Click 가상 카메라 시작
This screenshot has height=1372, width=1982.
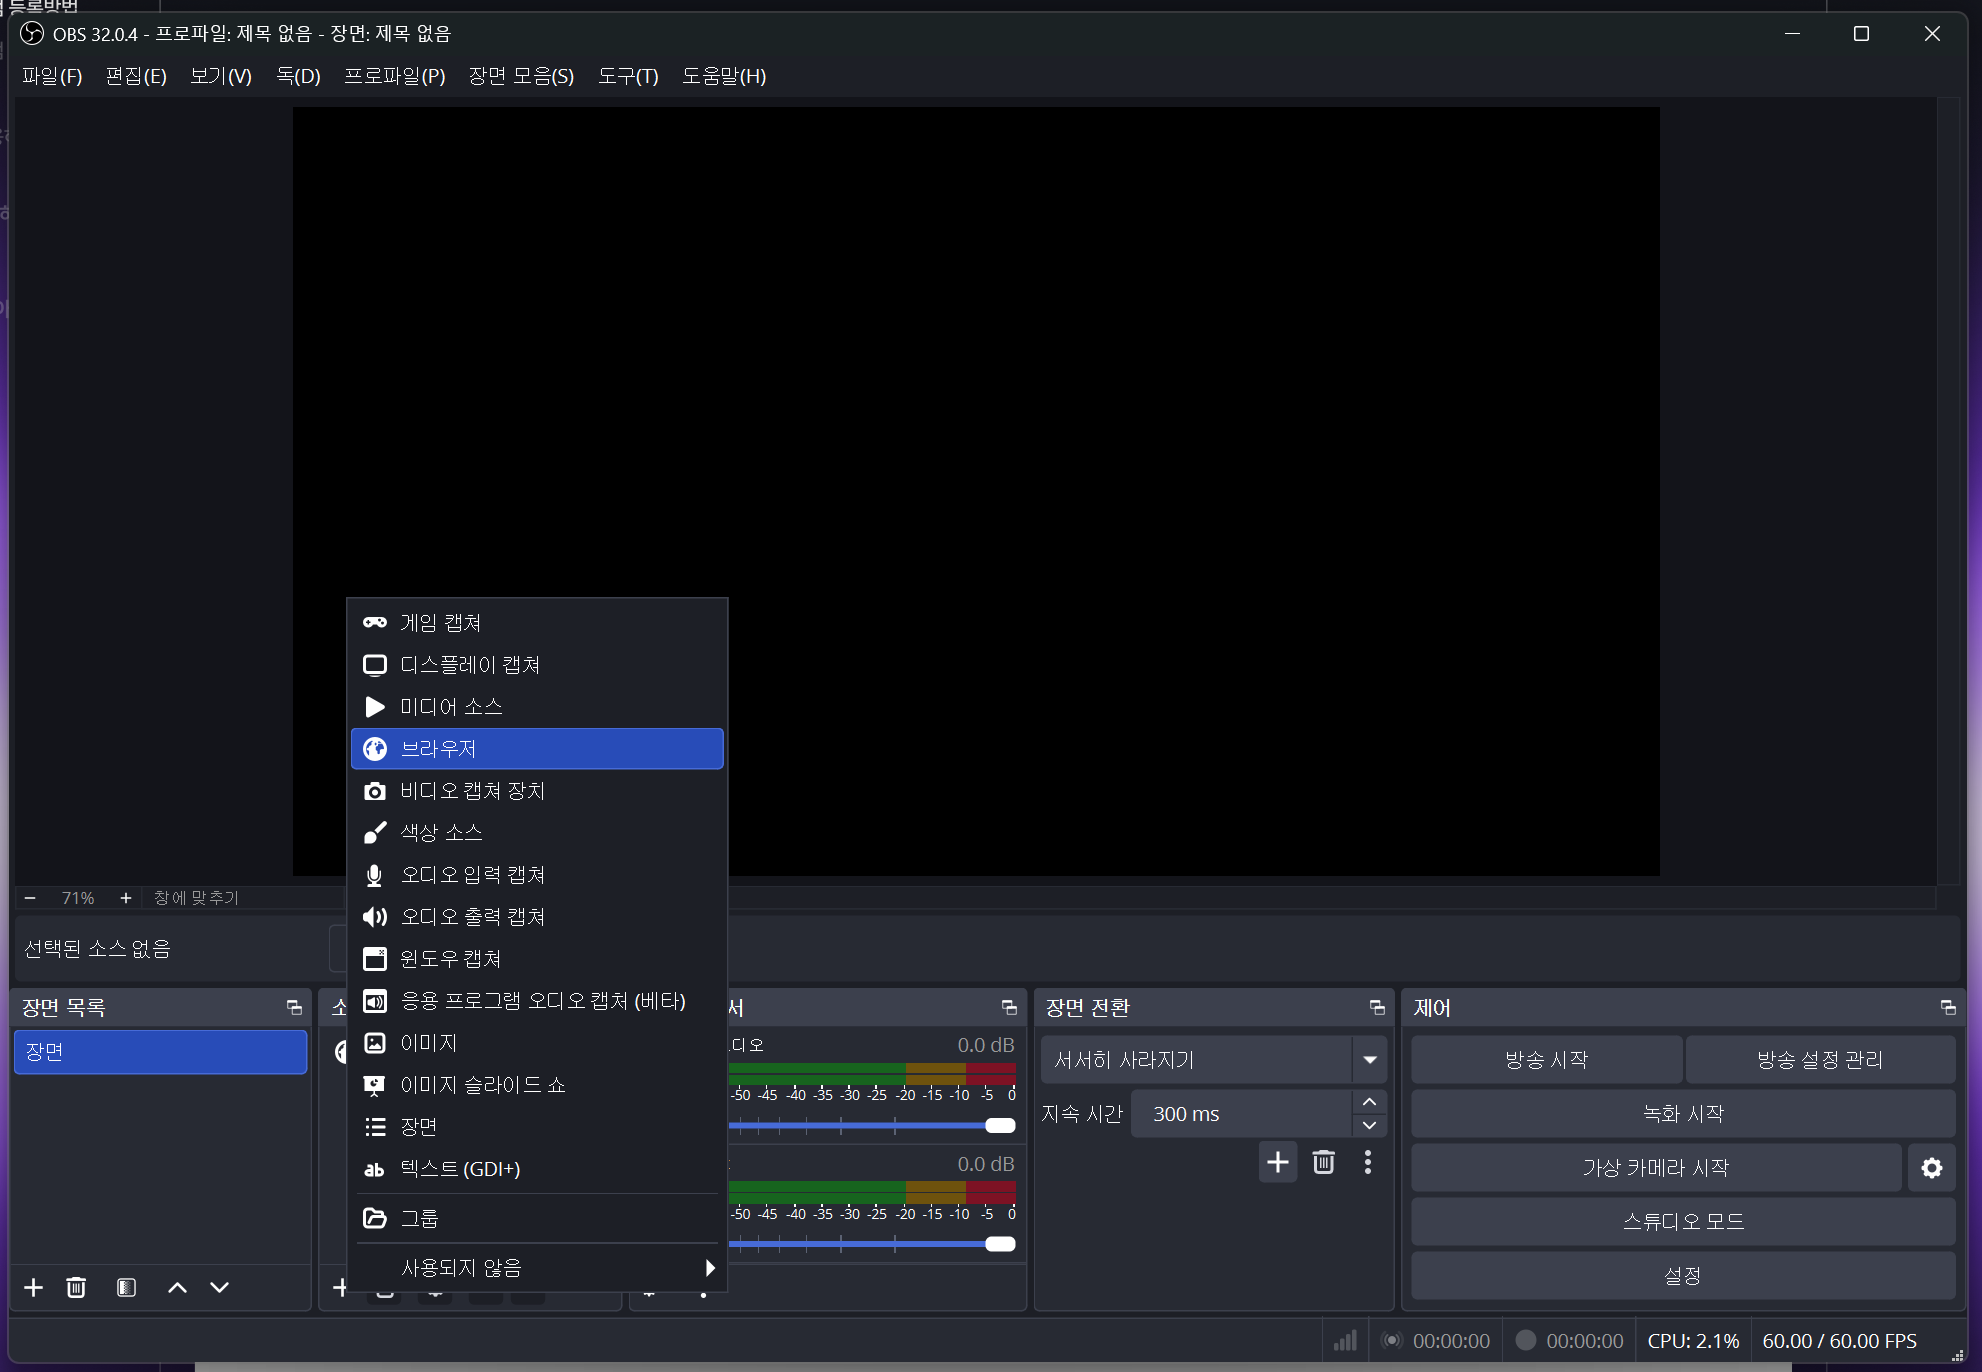[x=1656, y=1167]
